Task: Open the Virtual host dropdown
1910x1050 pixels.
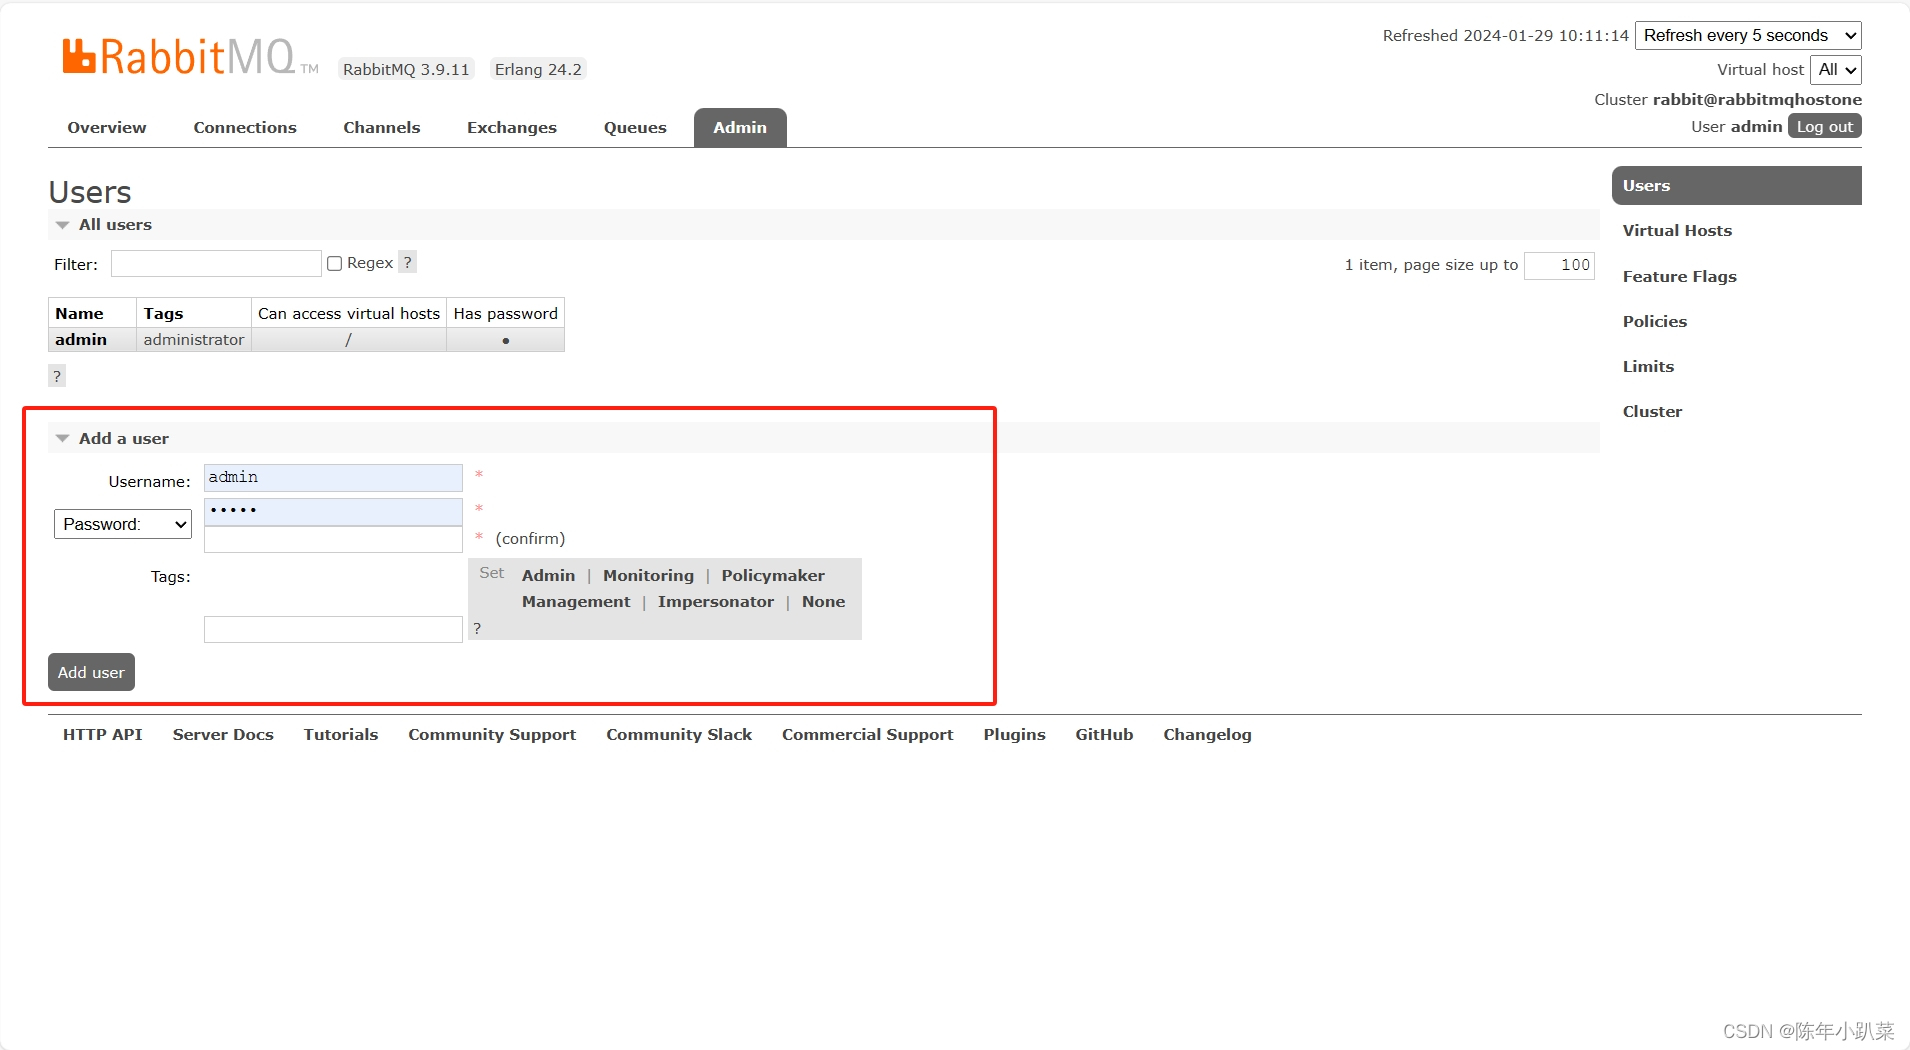Action: click(x=1836, y=69)
